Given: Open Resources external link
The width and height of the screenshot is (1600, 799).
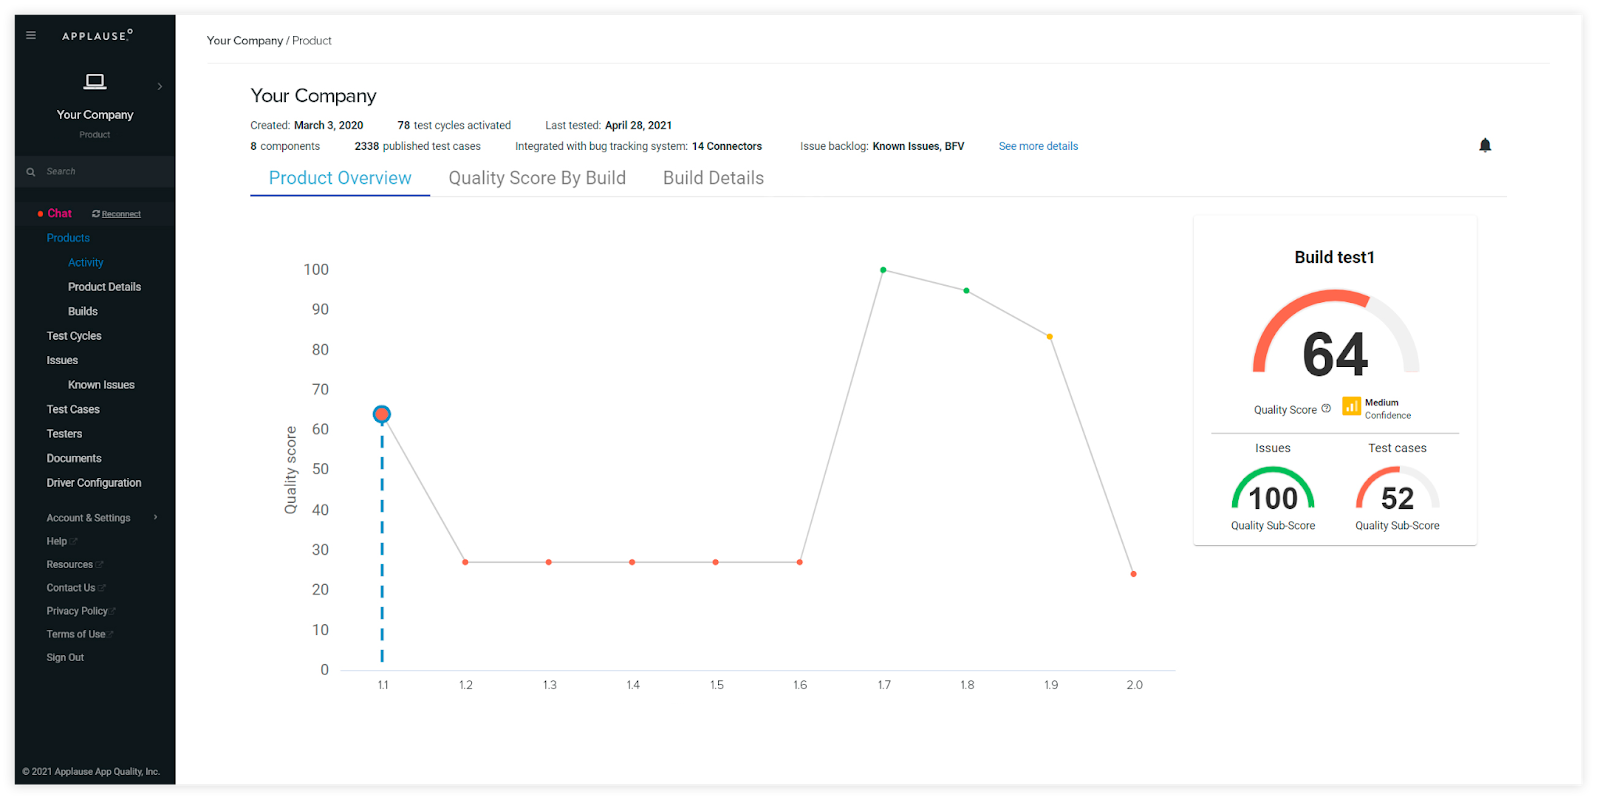Looking at the screenshot, I should pos(74,564).
